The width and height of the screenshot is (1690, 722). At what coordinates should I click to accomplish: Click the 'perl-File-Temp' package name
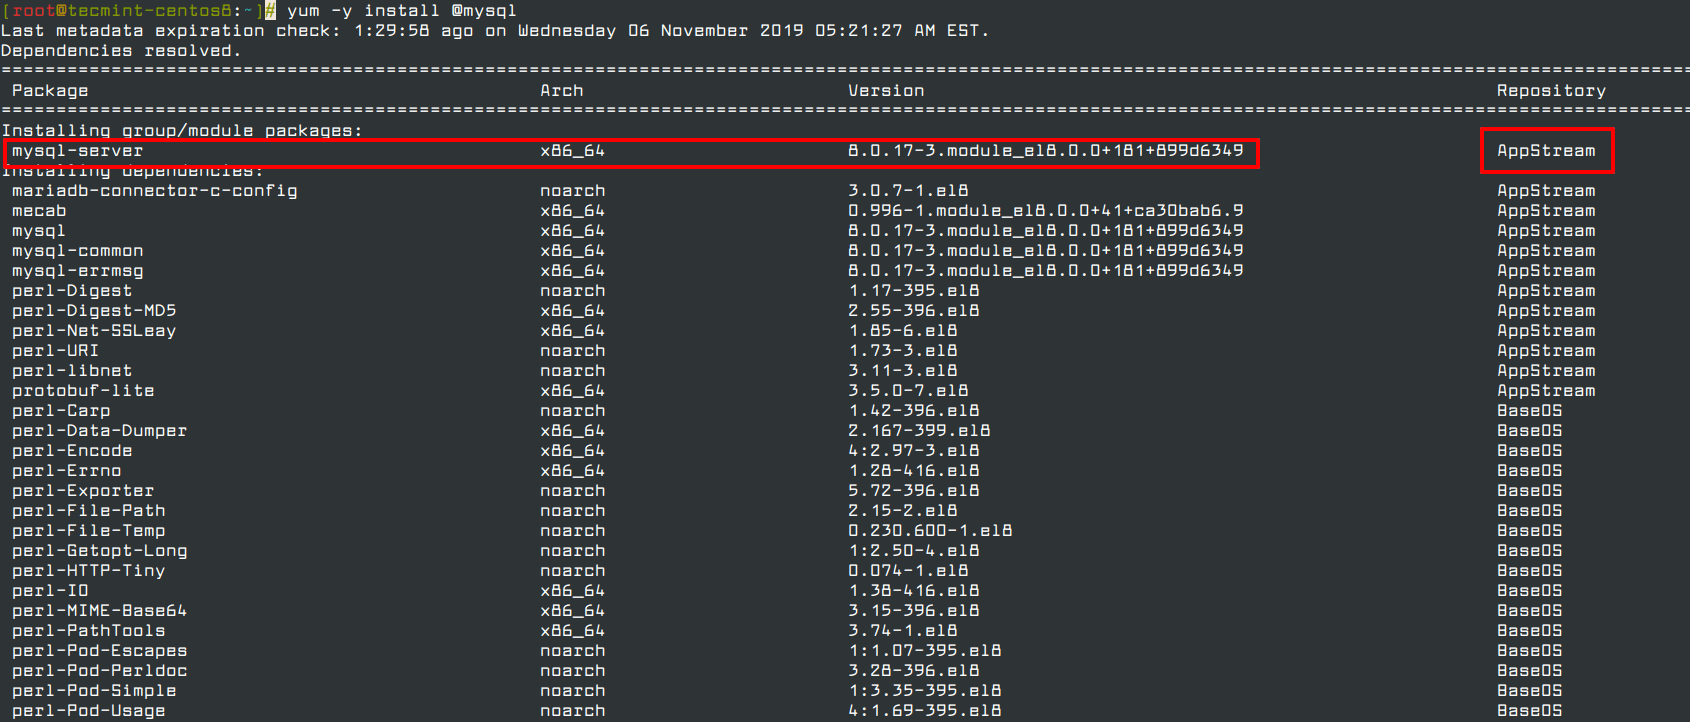(x=89, y=531)
